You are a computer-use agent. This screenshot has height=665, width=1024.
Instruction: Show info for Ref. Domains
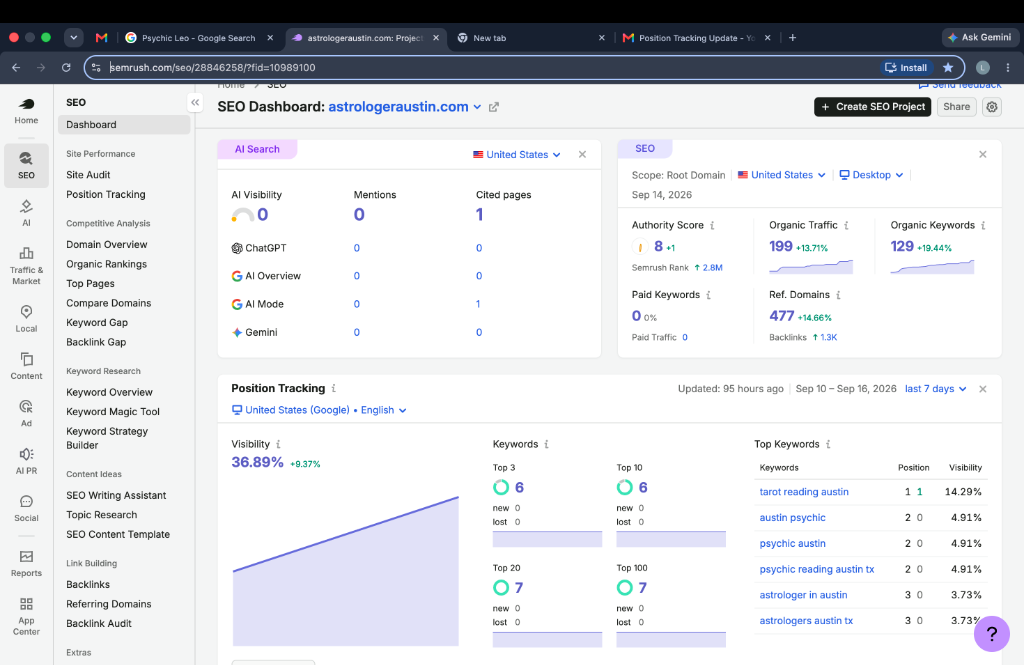point(839,295)
